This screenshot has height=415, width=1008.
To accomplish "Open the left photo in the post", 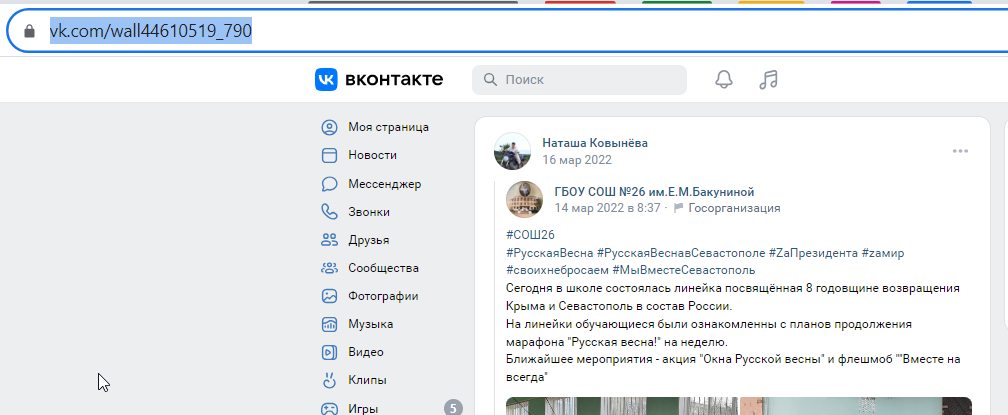I will coord(622,406).
